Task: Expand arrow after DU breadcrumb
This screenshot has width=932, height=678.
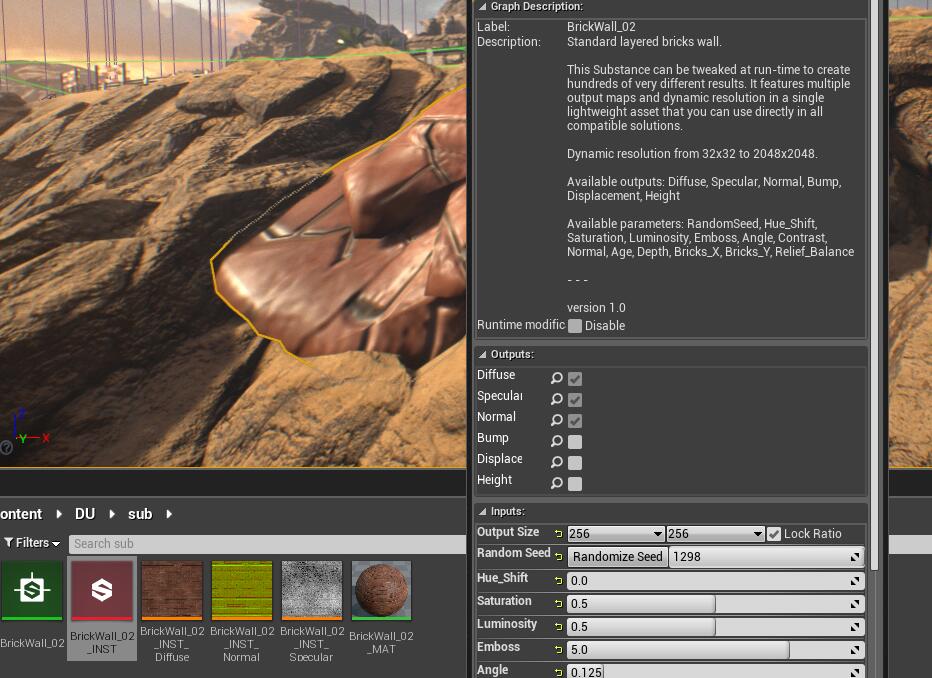Action: click(112, 513)
